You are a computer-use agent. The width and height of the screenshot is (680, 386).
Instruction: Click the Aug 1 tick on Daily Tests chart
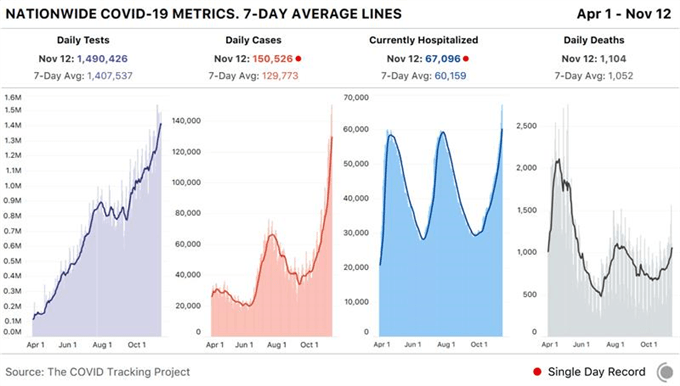click(x=102, y=345)
